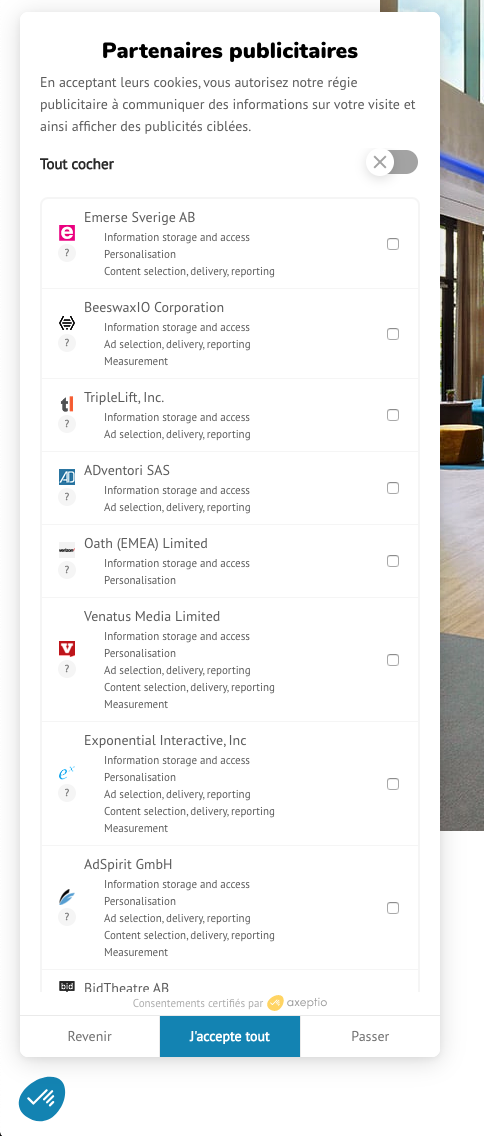The width and height of the screenshot is (484, 1136).
Task: Check the Emerse Sverige AB checkbox
Action: coord(393,244)
